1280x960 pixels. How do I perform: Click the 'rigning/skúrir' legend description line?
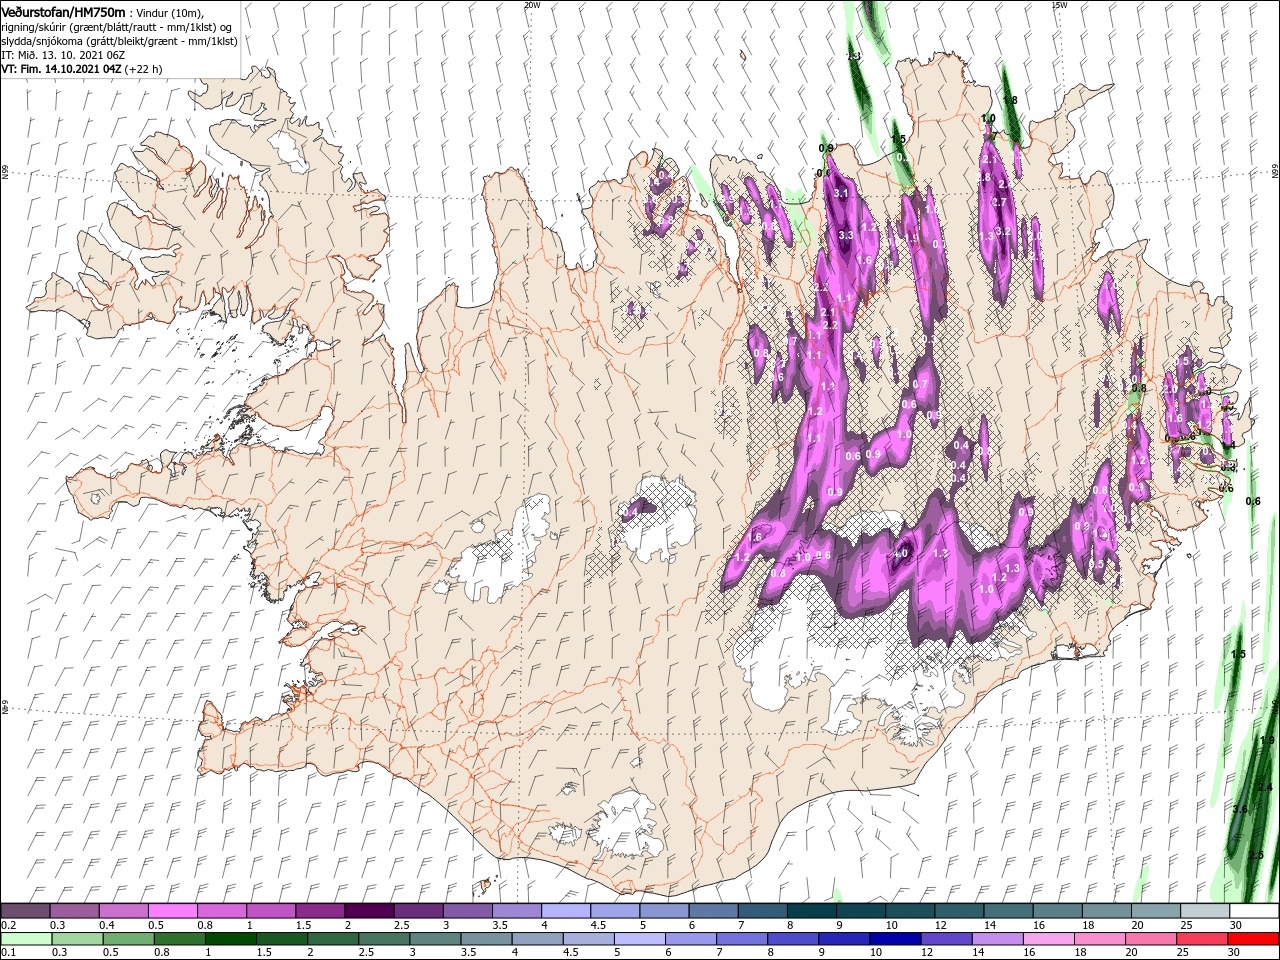[117, 27]
